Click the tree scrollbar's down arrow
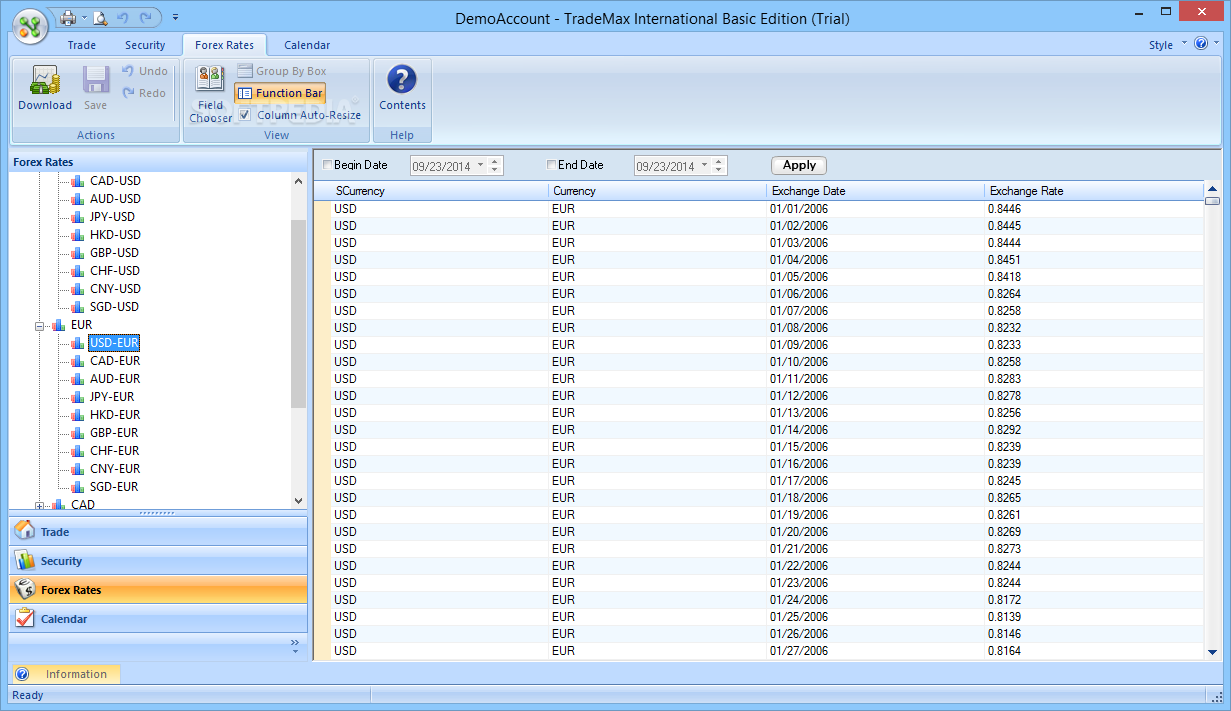Viewport: 1231px width, 711px height. [x=298, y=500]
